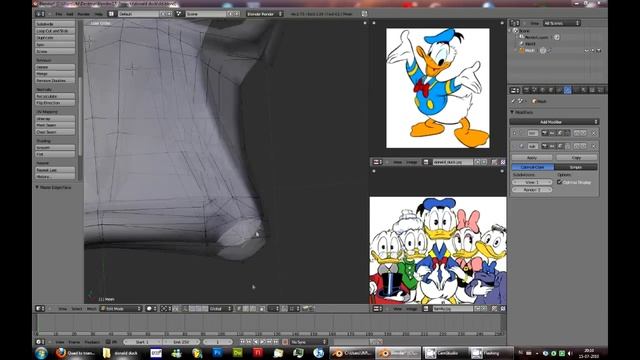Open the Help menu
This screenshot has height=360, width=640.
98,14
